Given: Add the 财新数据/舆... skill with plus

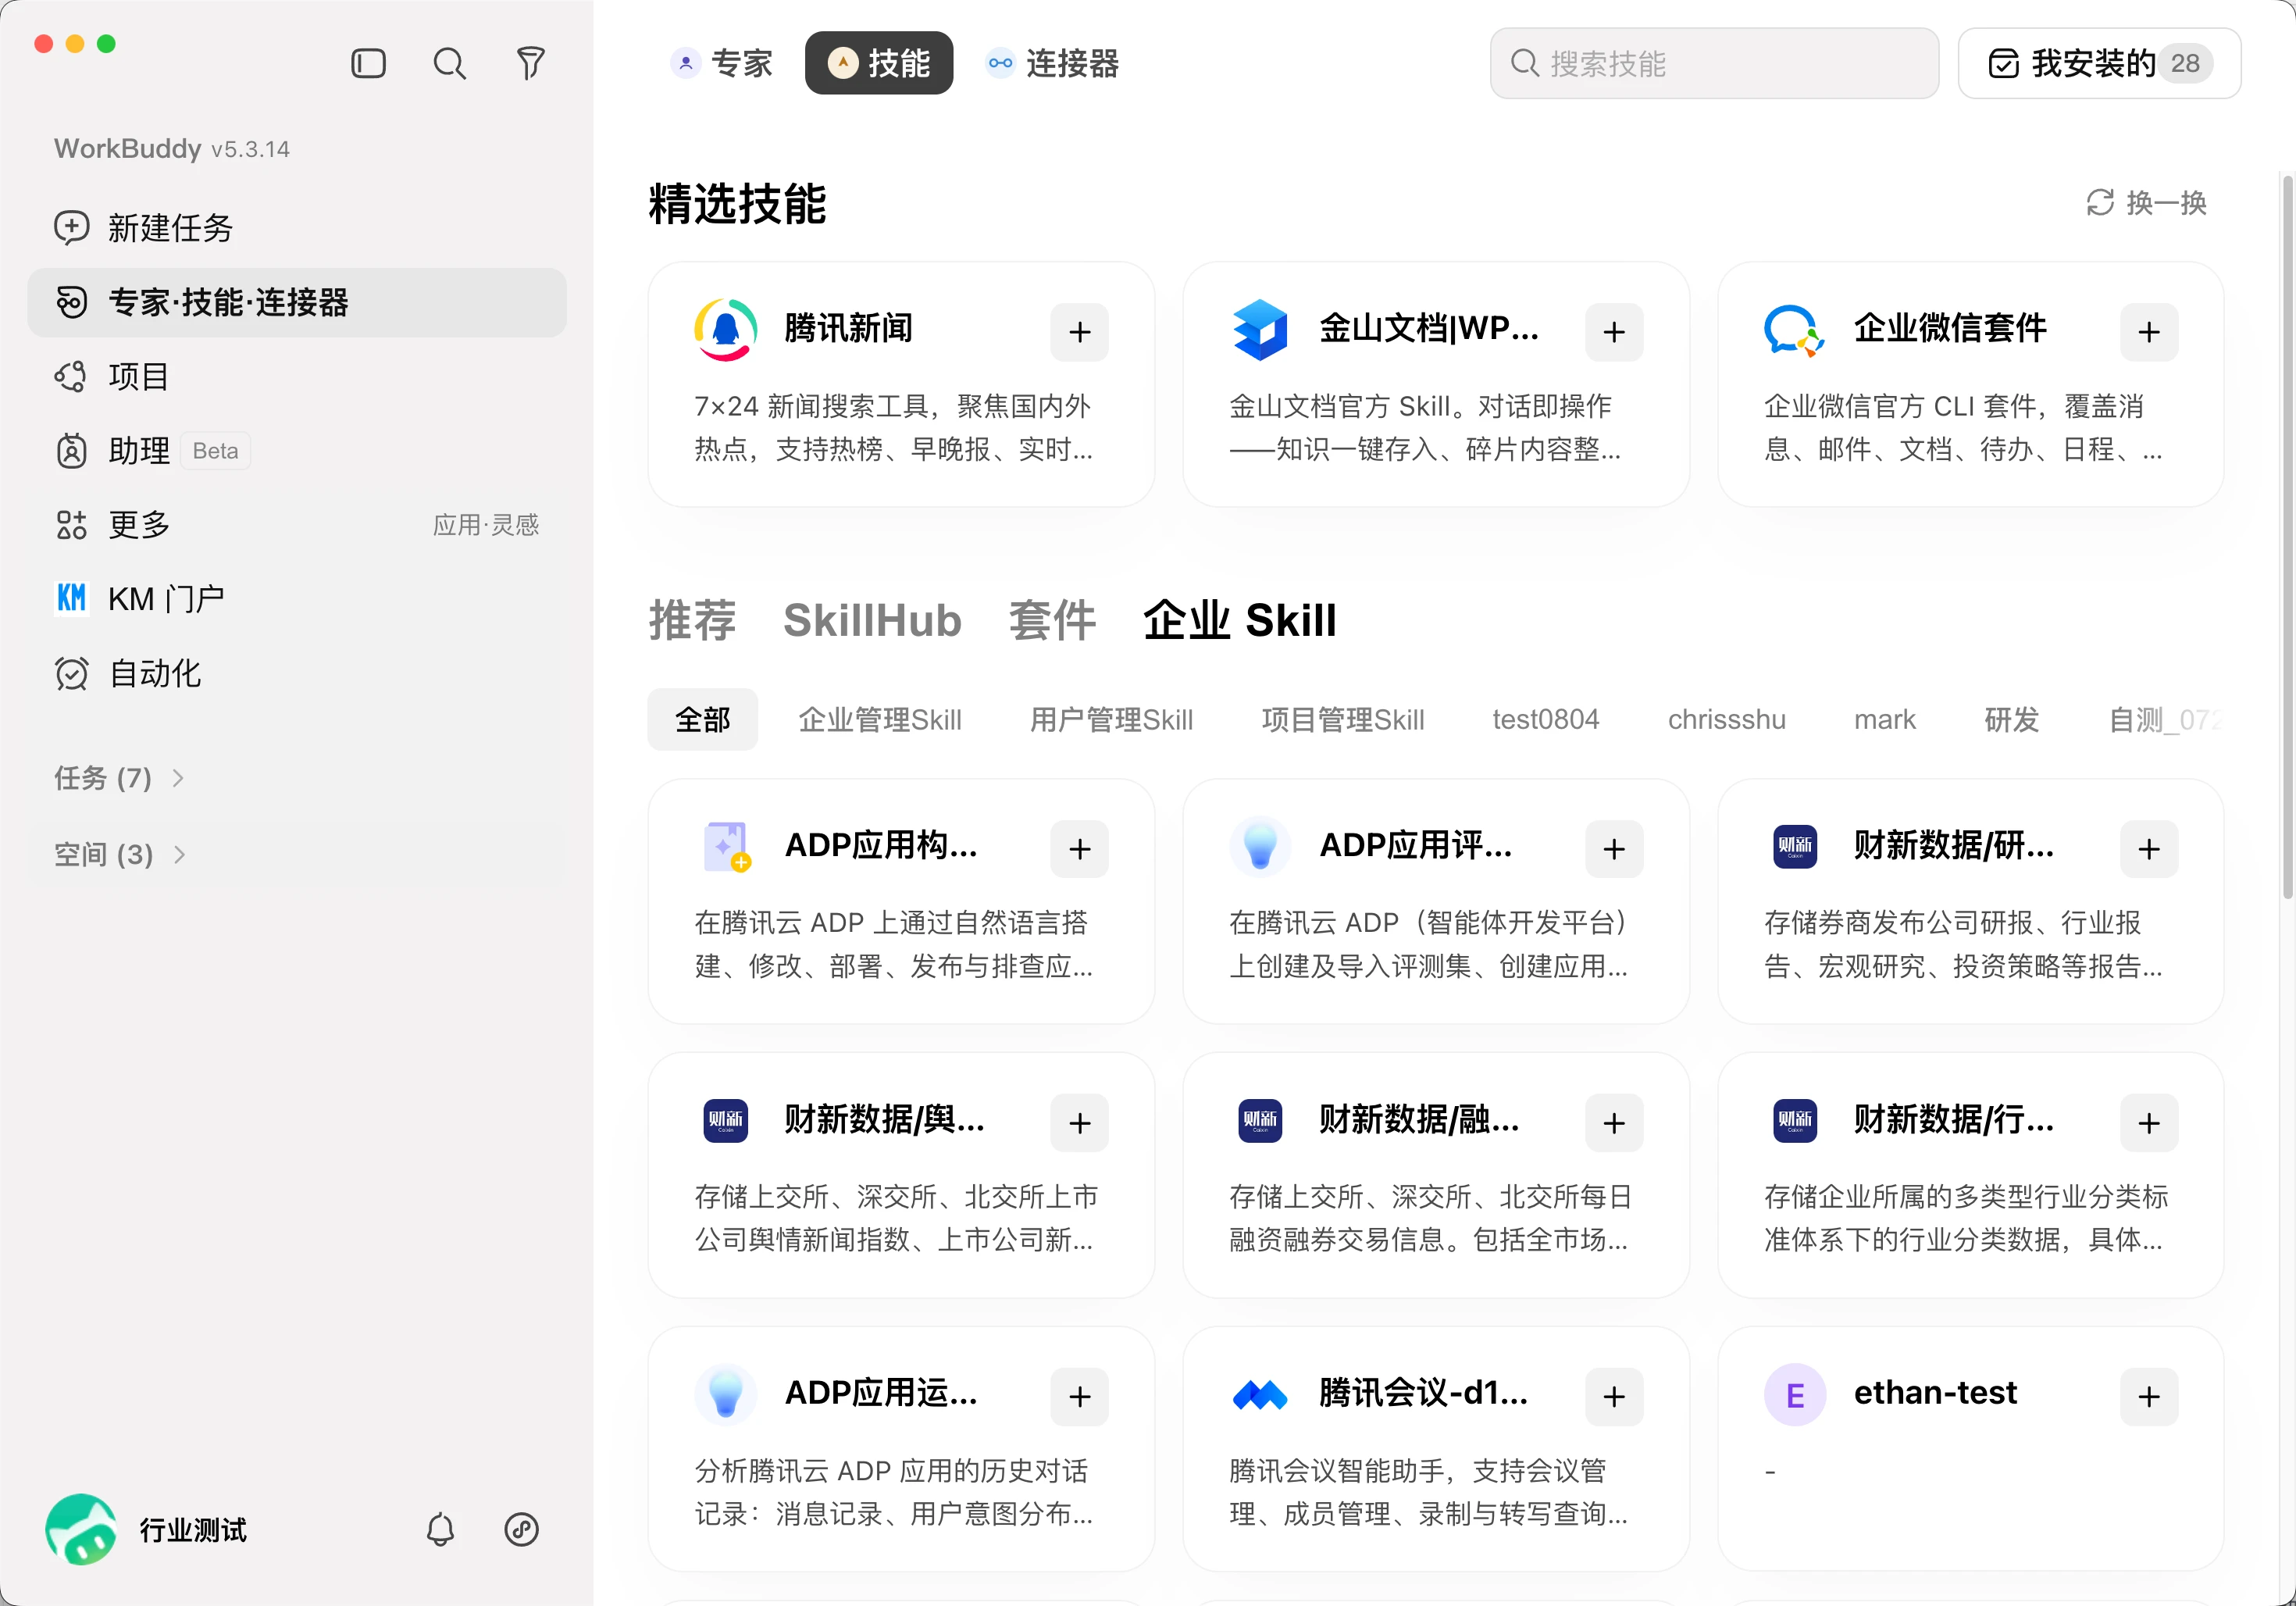Looking at the screenshot, I should 1079,1123.
